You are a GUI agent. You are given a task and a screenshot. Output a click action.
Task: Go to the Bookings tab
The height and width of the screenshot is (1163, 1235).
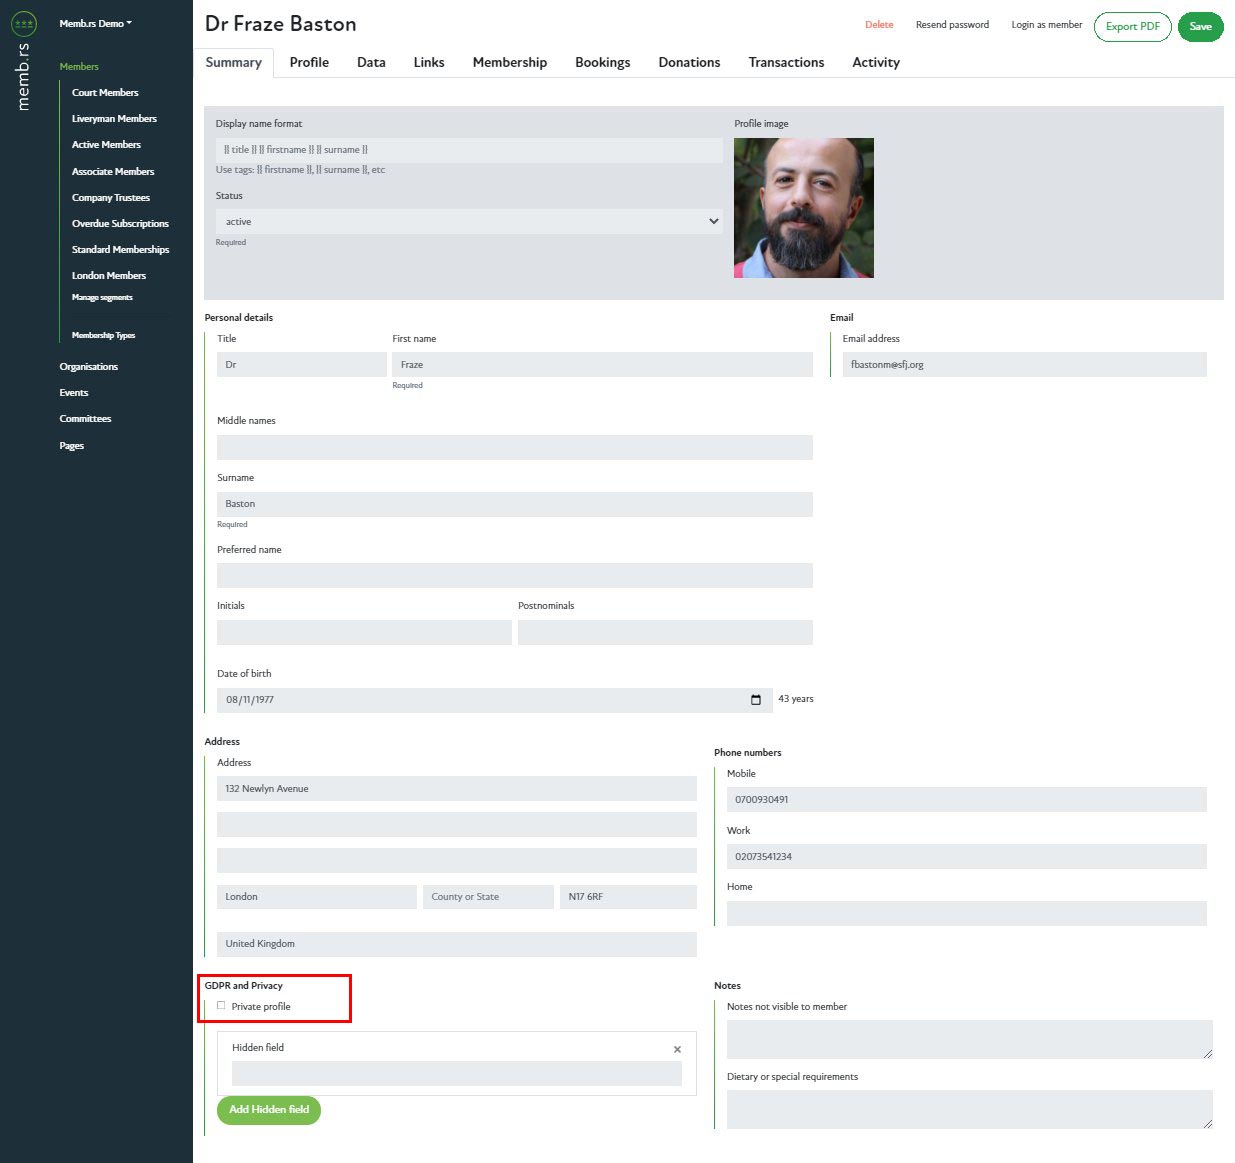602,62
